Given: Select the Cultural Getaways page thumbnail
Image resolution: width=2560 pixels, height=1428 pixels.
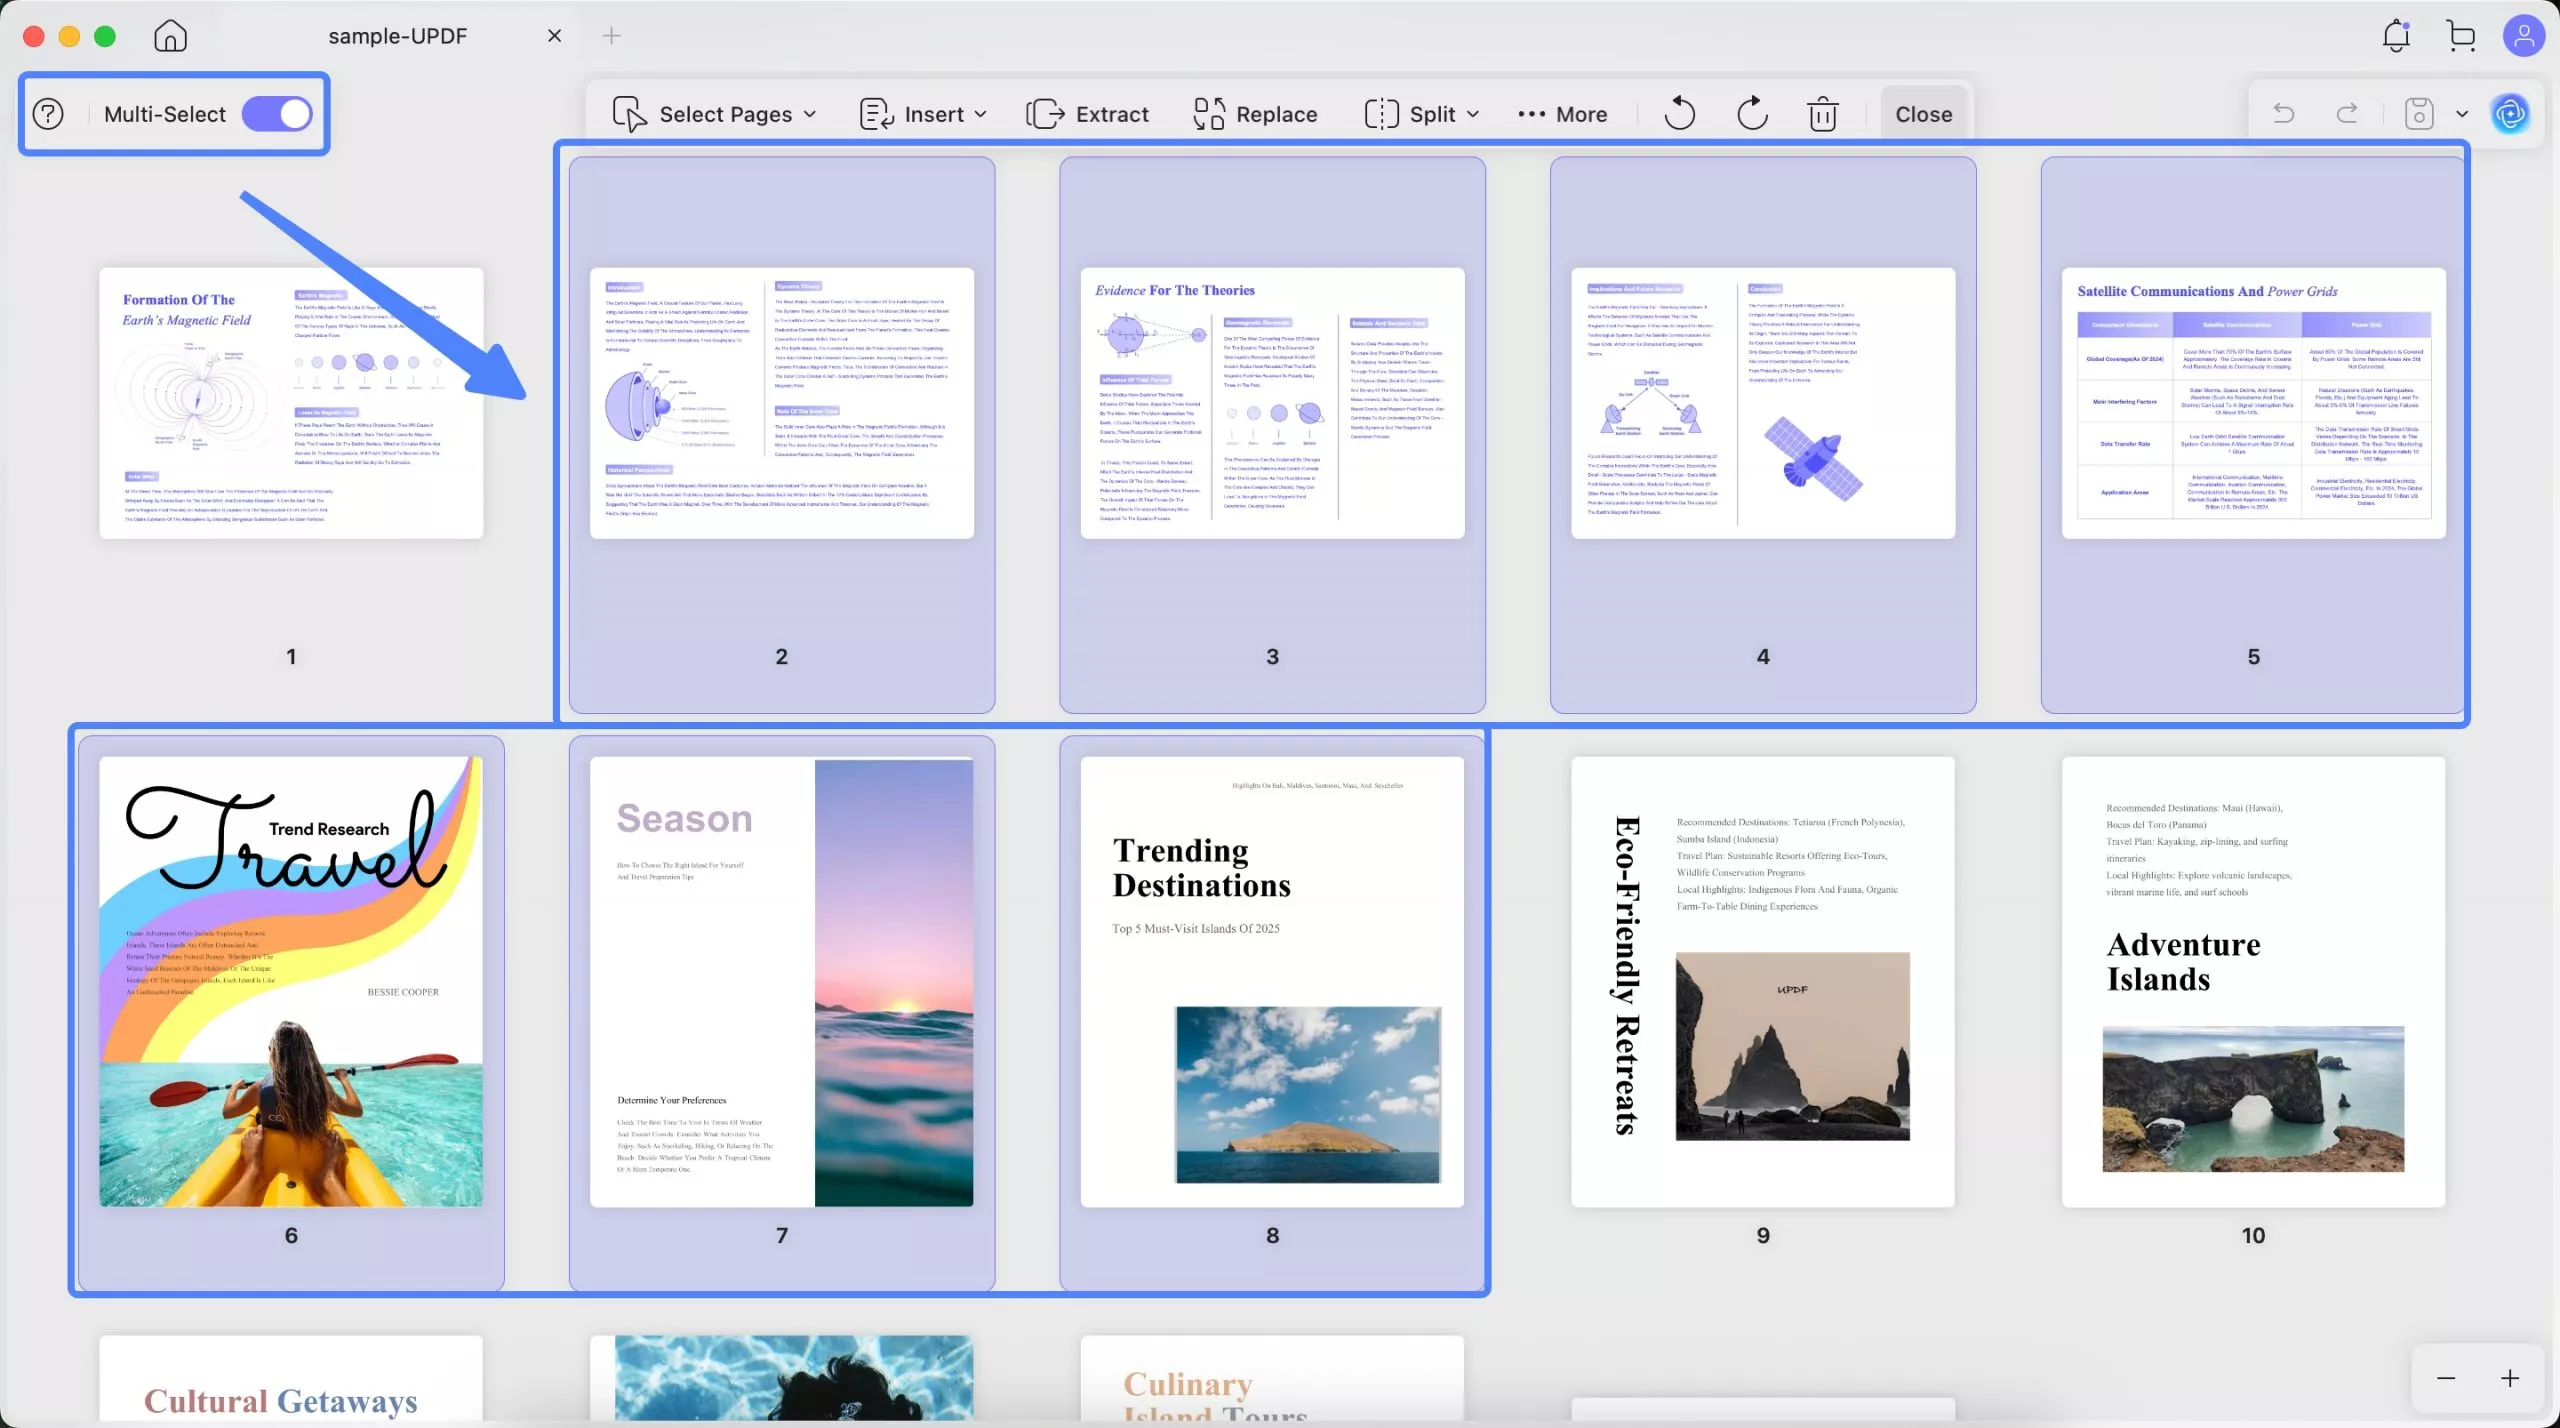Looking at the screenshot, I should (x=291, y=1380).
